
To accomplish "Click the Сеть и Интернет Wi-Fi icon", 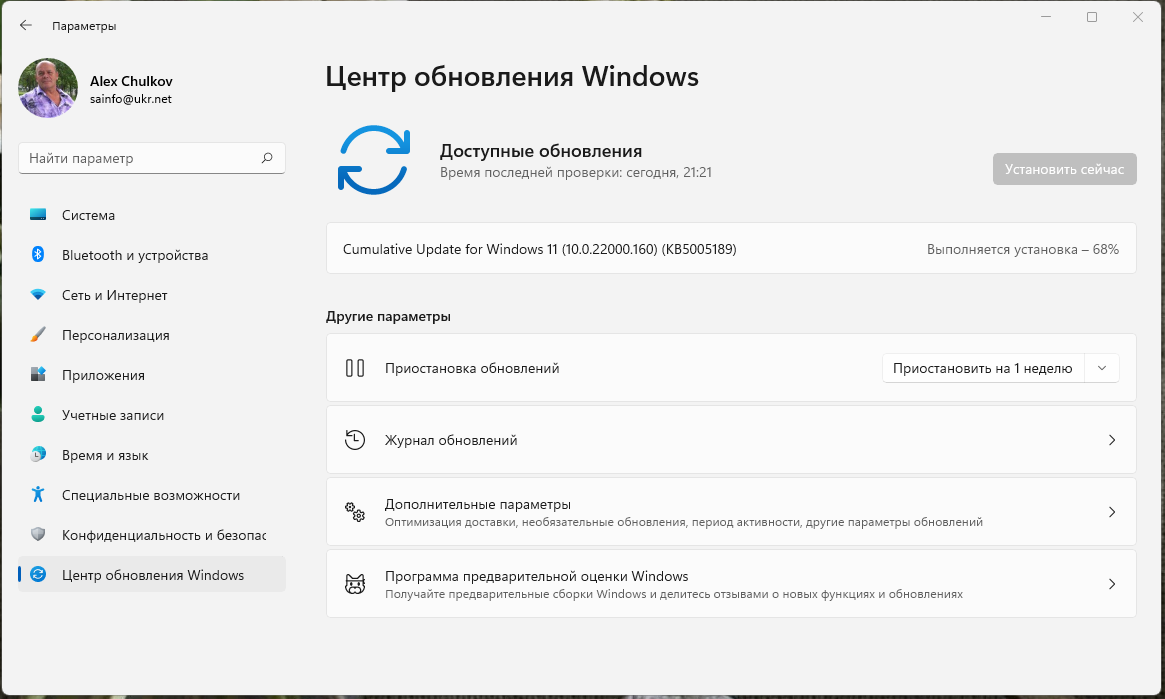I will pos(38,295).
